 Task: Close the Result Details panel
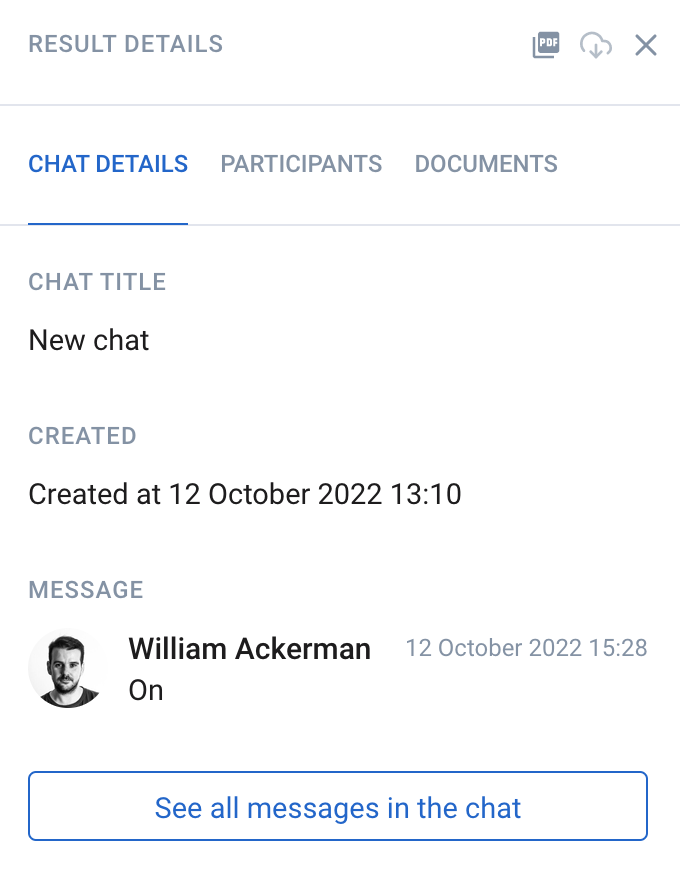click(646, 45)
